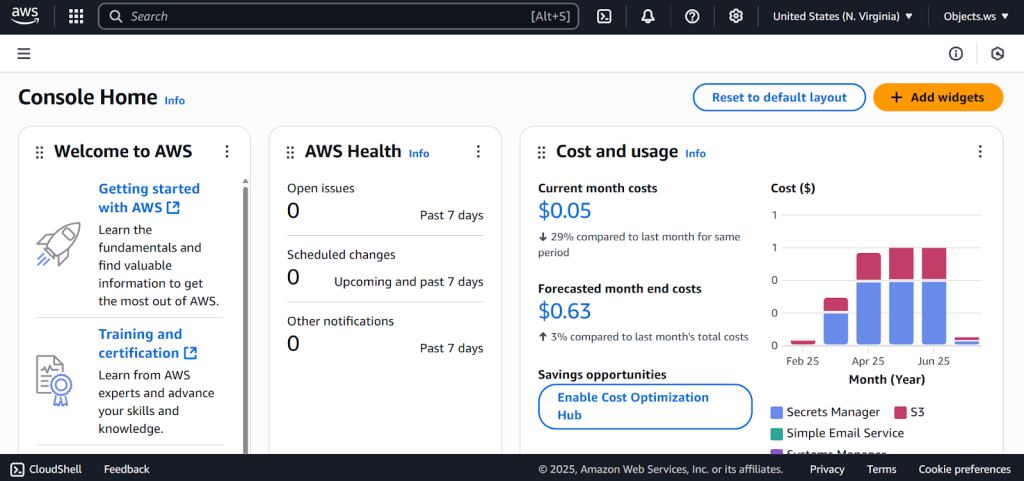1024x481 pixels.
Task: Focus the top Search field
Action: 330,16
